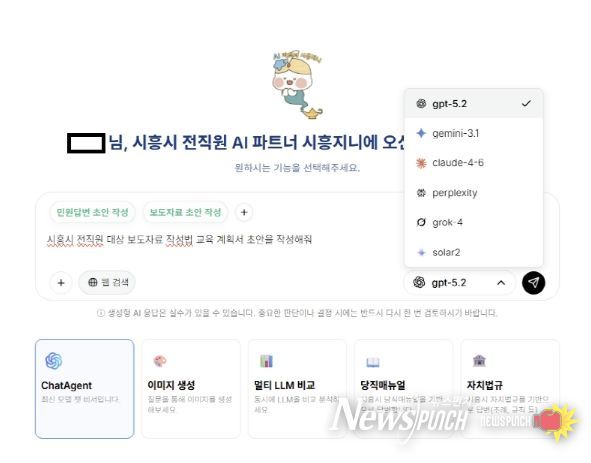Click the paper plane send button
Viewport: 591px width, 463px height.
click(x=533, y=283)
